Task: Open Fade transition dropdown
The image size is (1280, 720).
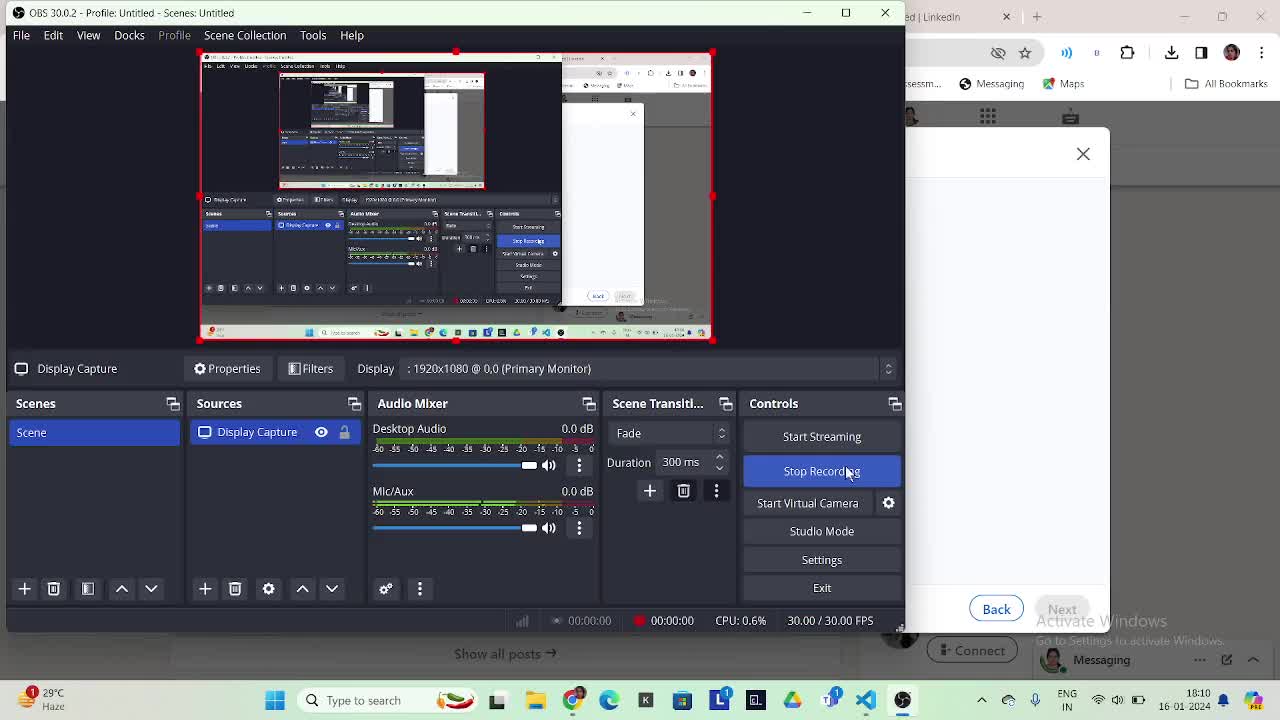Action: [668, 433]
